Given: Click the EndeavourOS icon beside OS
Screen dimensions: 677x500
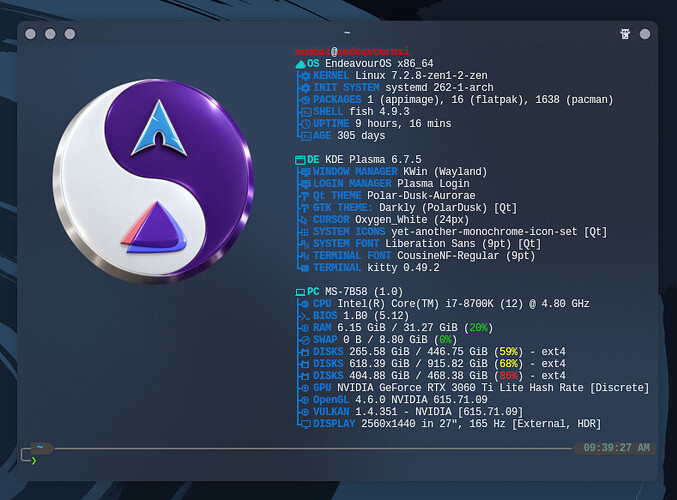Looking at the screenshot, I should click(301, 64).
